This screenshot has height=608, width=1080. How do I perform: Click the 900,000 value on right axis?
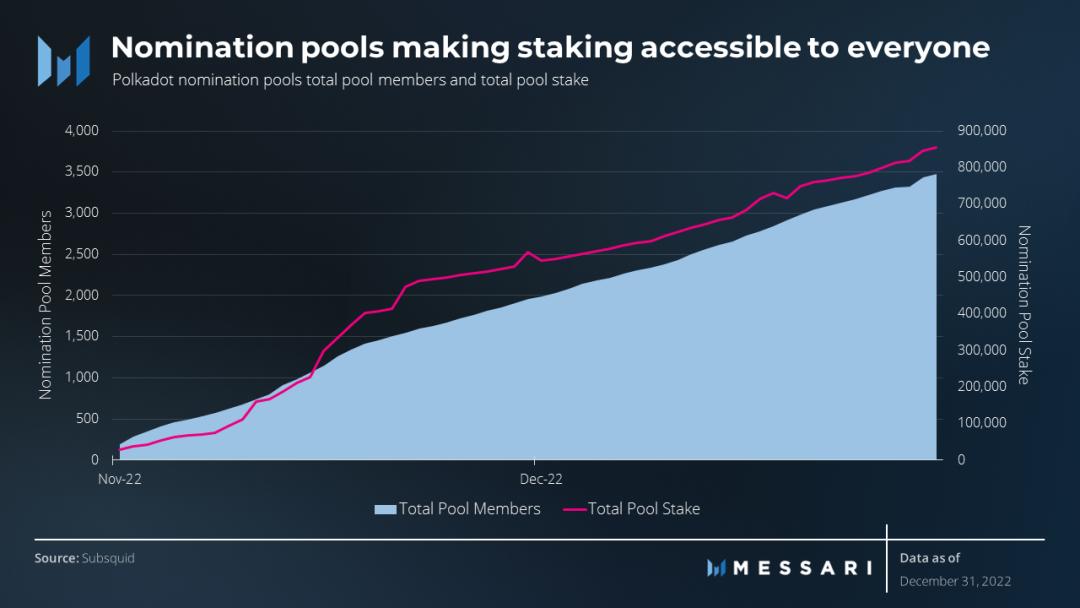981,130
